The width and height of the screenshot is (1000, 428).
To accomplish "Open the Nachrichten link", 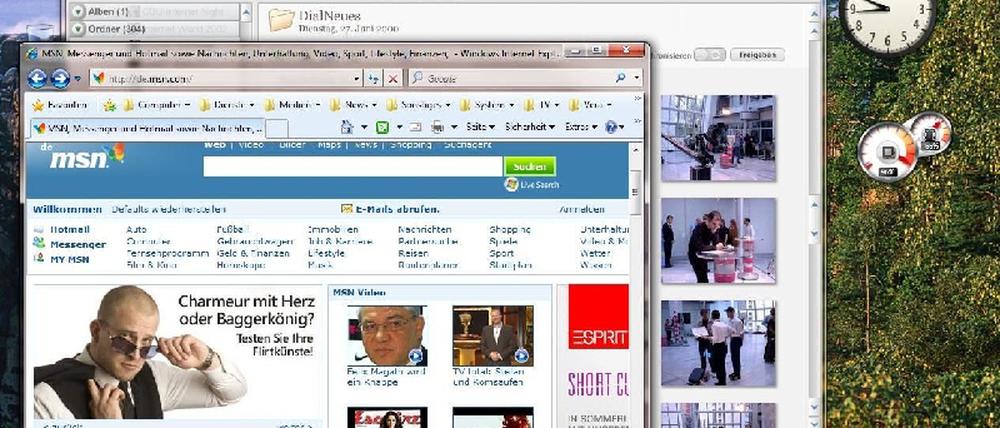I will click(x=425, y=229).
